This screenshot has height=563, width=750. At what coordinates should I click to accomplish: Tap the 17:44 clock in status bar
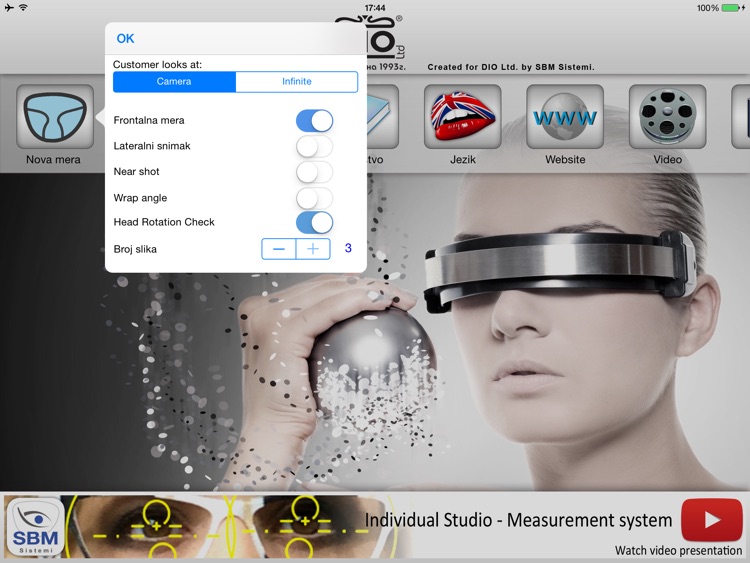pos(375,8)
